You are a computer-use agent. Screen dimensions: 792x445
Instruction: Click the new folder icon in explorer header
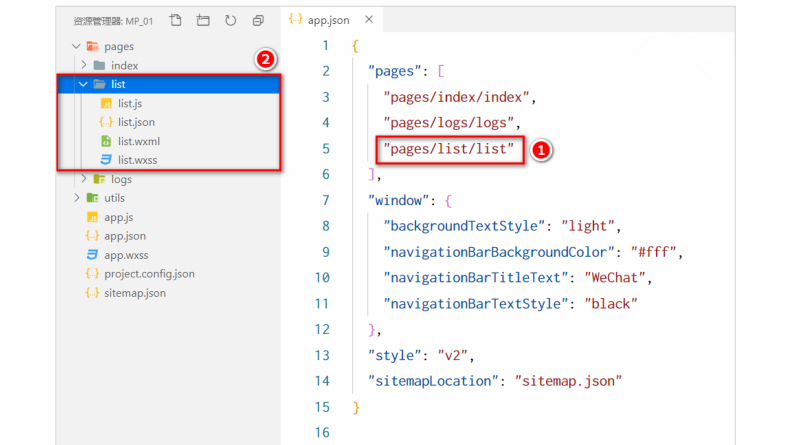tap(203, 20)
